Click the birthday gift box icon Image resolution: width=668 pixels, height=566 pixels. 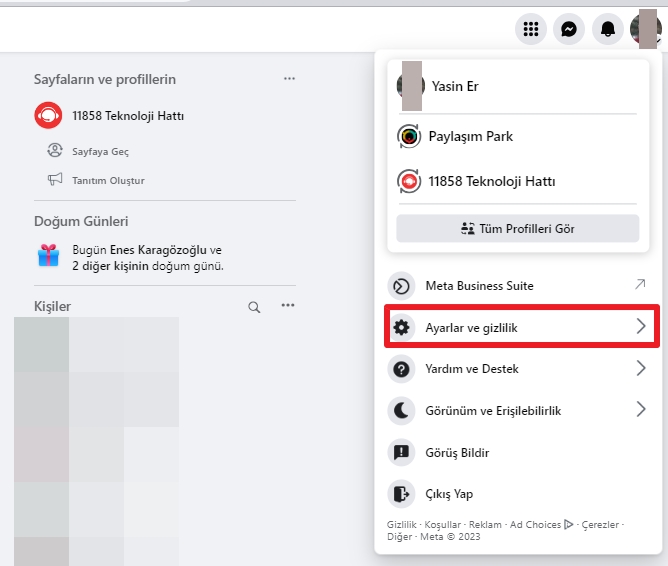coord(48,256)
